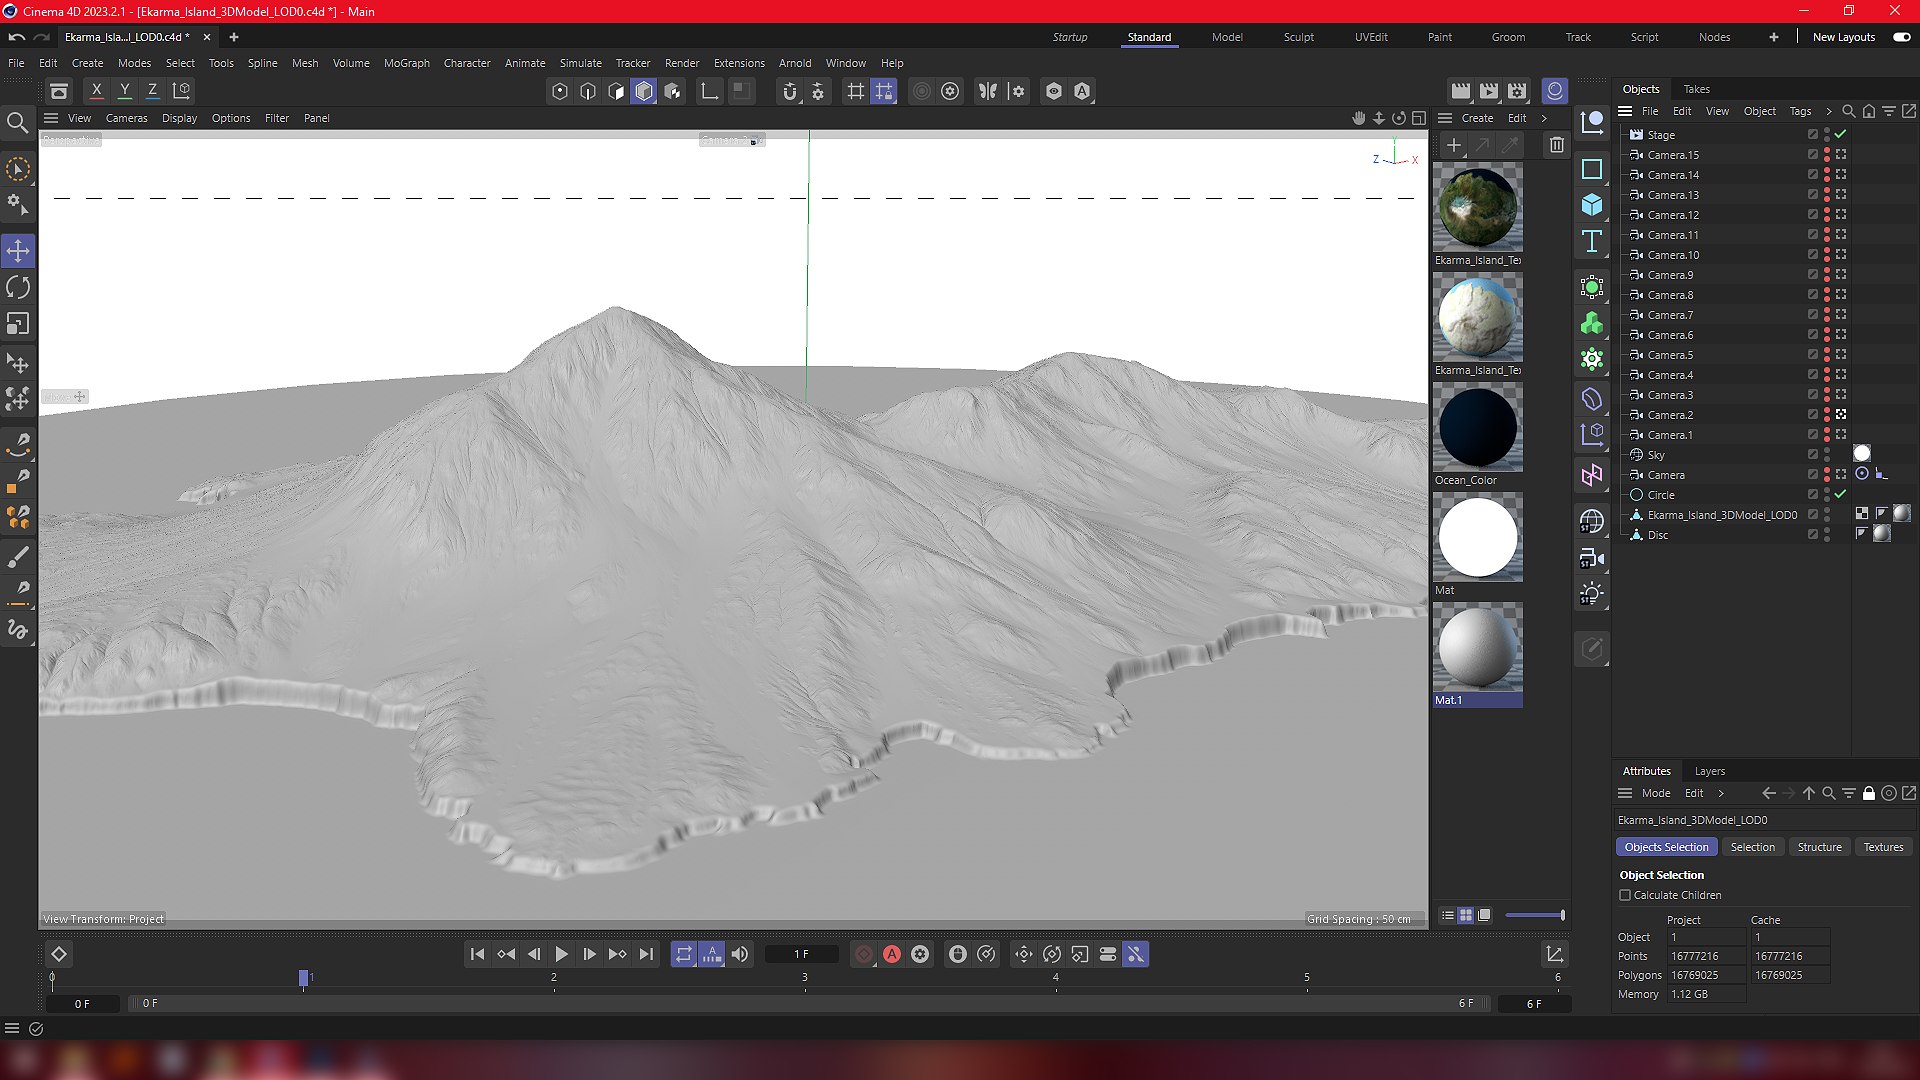Screen dimensions: 1920x1080
Task: Toggle New Layouts switch
Action: [1901, 37]
